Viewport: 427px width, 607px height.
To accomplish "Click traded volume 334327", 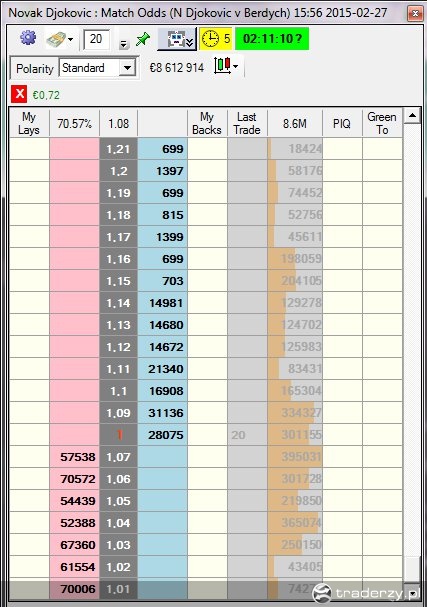I will (x=295, y=413).
